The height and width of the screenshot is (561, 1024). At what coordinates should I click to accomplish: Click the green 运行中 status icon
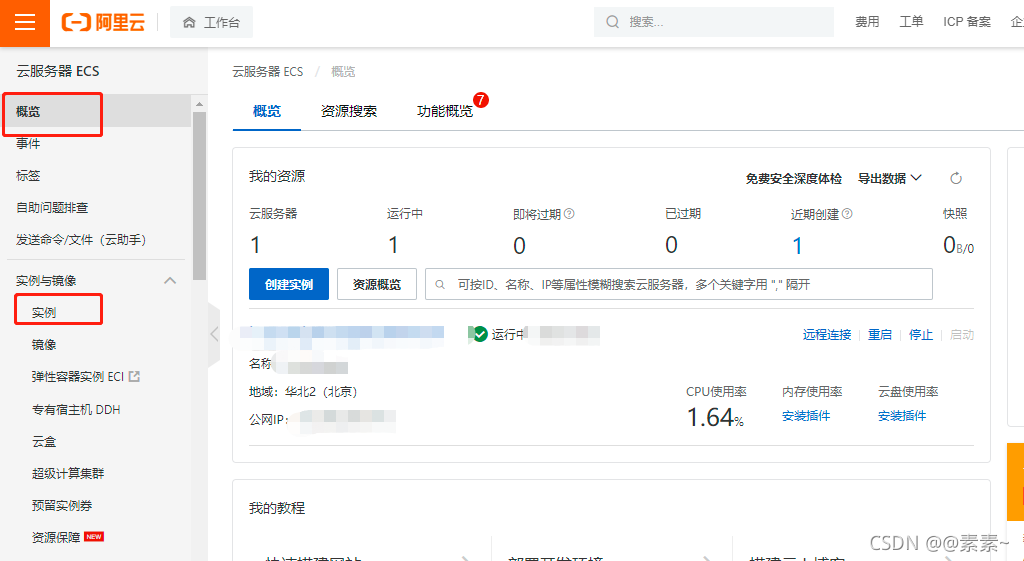[480, 334]
